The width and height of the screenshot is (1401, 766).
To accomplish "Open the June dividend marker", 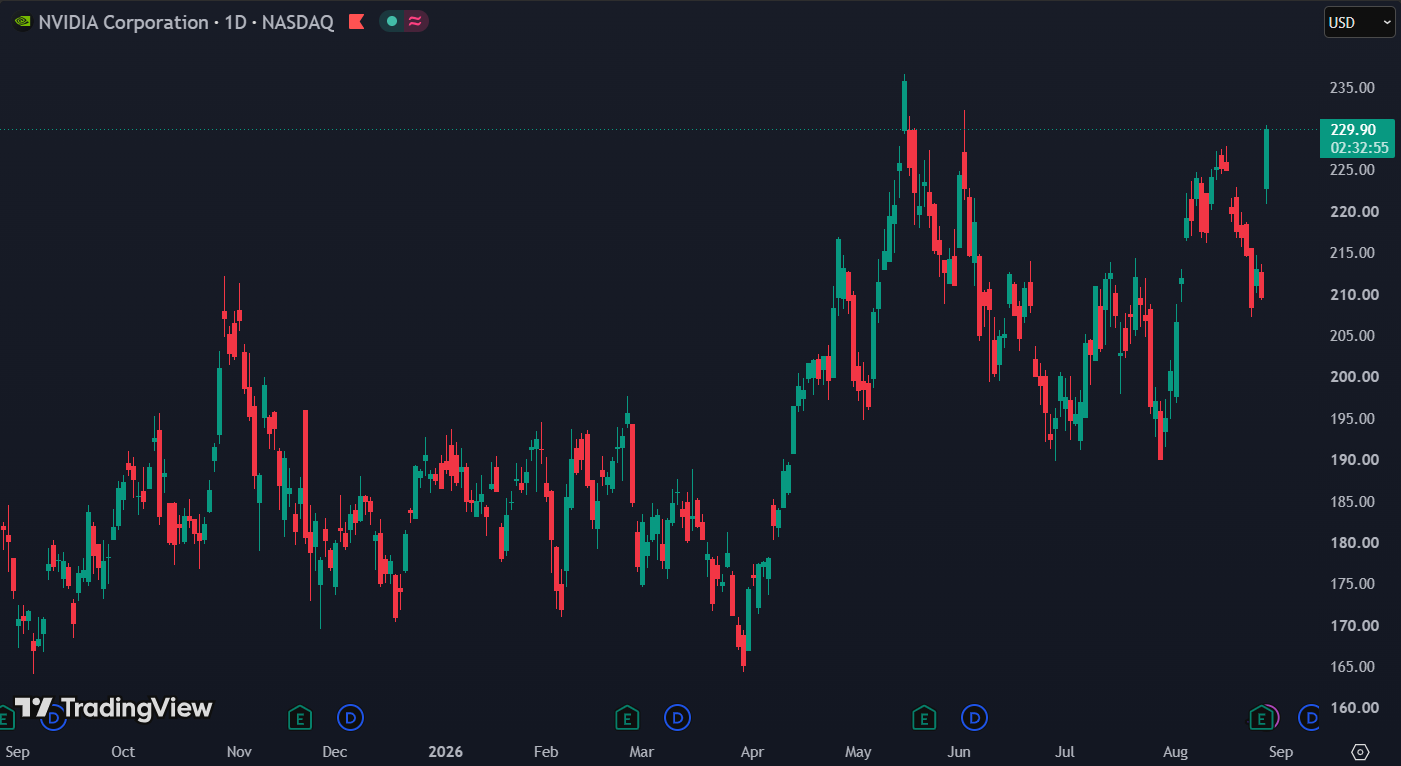I will point(974,717).
